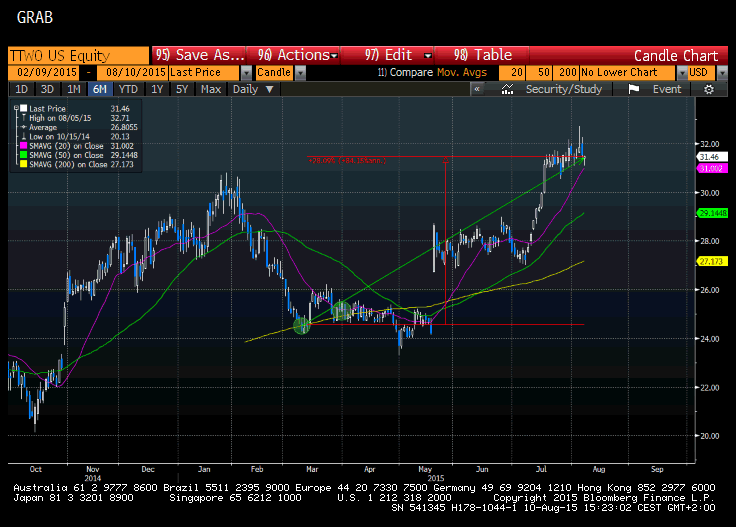
Task: Open chart settings gear icon
Action: (x=709, y=89)
